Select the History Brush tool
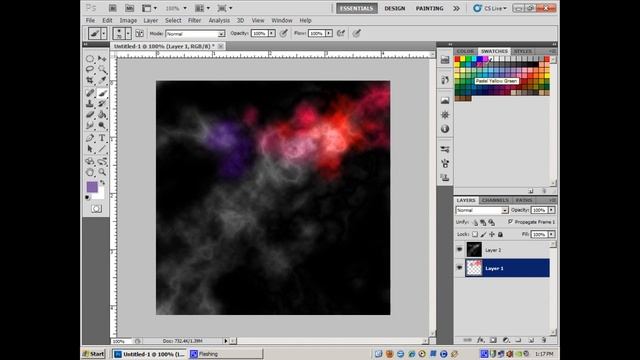The width and height of the screenshot is (640, 360). tap(102, 104)
